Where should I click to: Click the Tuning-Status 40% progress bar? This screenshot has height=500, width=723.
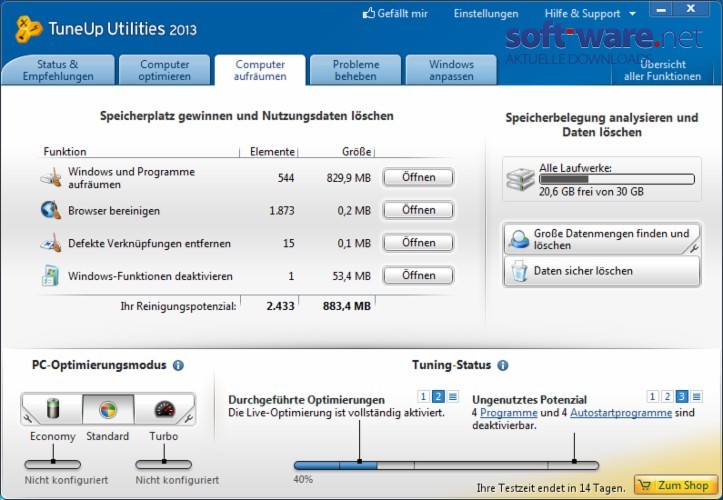pos(446,465)
